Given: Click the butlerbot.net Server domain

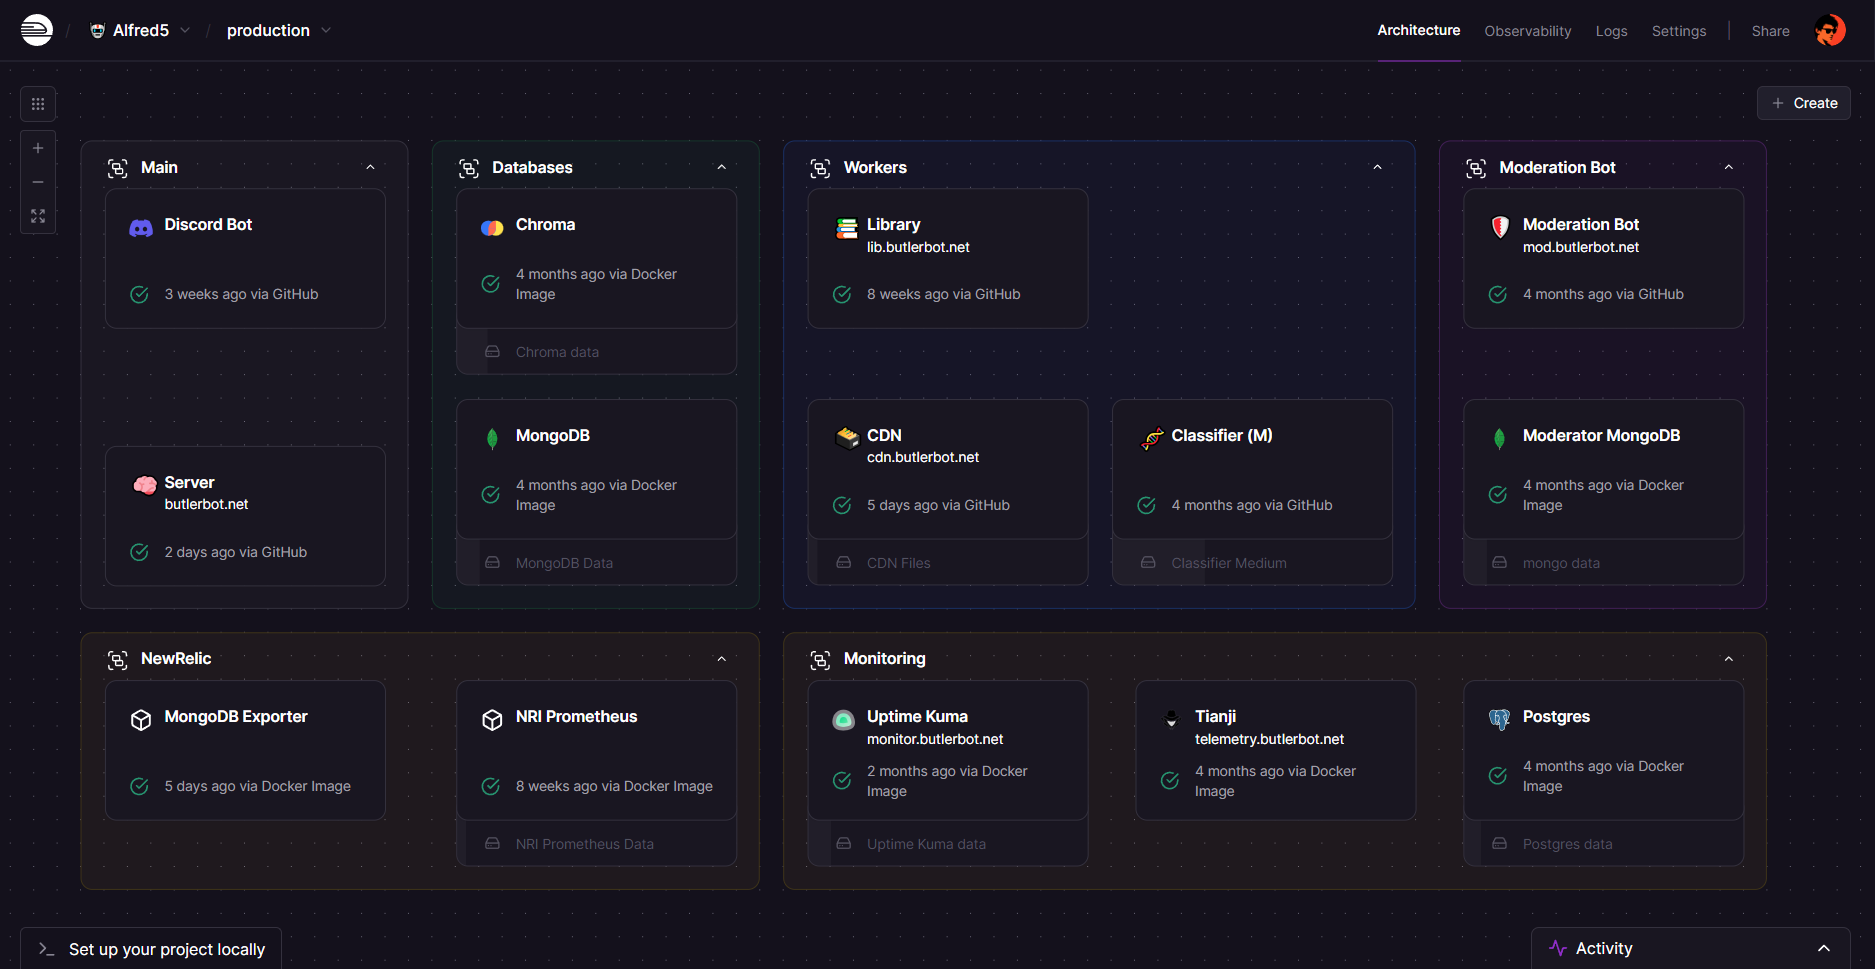Looking at the screenshot, I should tap(206, 504).
